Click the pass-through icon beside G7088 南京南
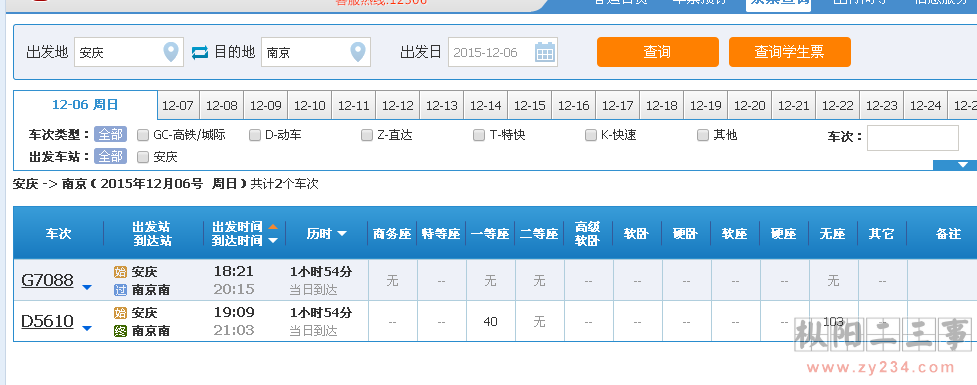 tap(120, 290)
